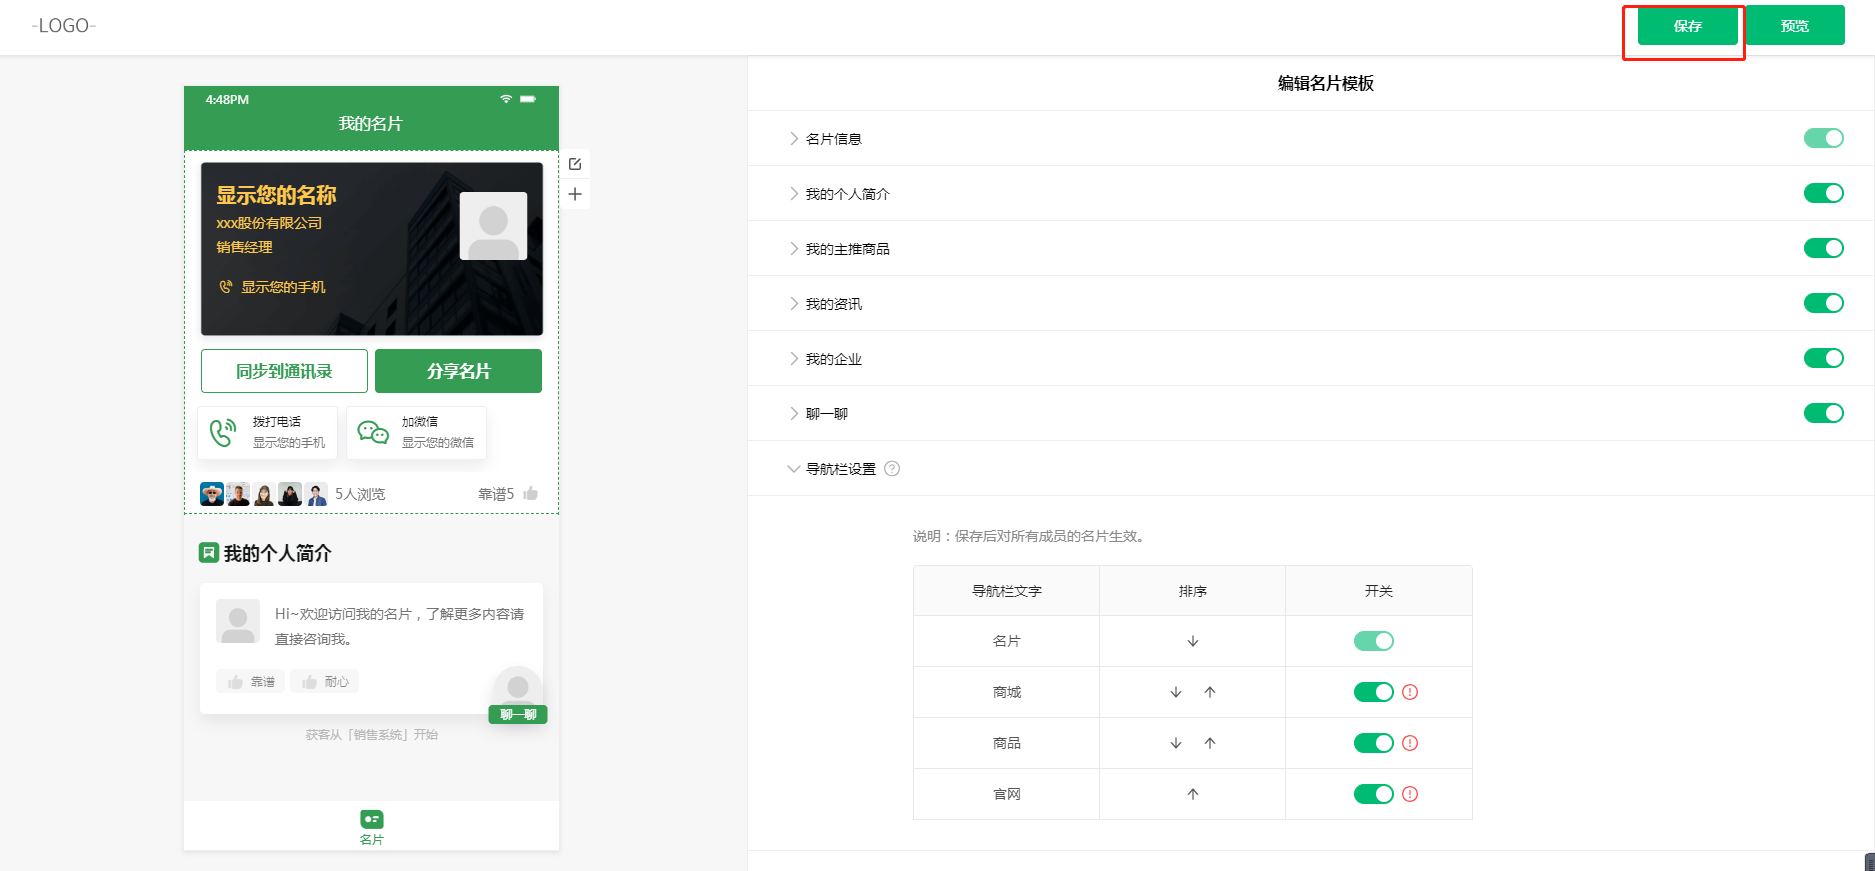The image size is (1875, 871).
Task: Click the 同步到通讯录 button
Action: [x=284, y=371]
